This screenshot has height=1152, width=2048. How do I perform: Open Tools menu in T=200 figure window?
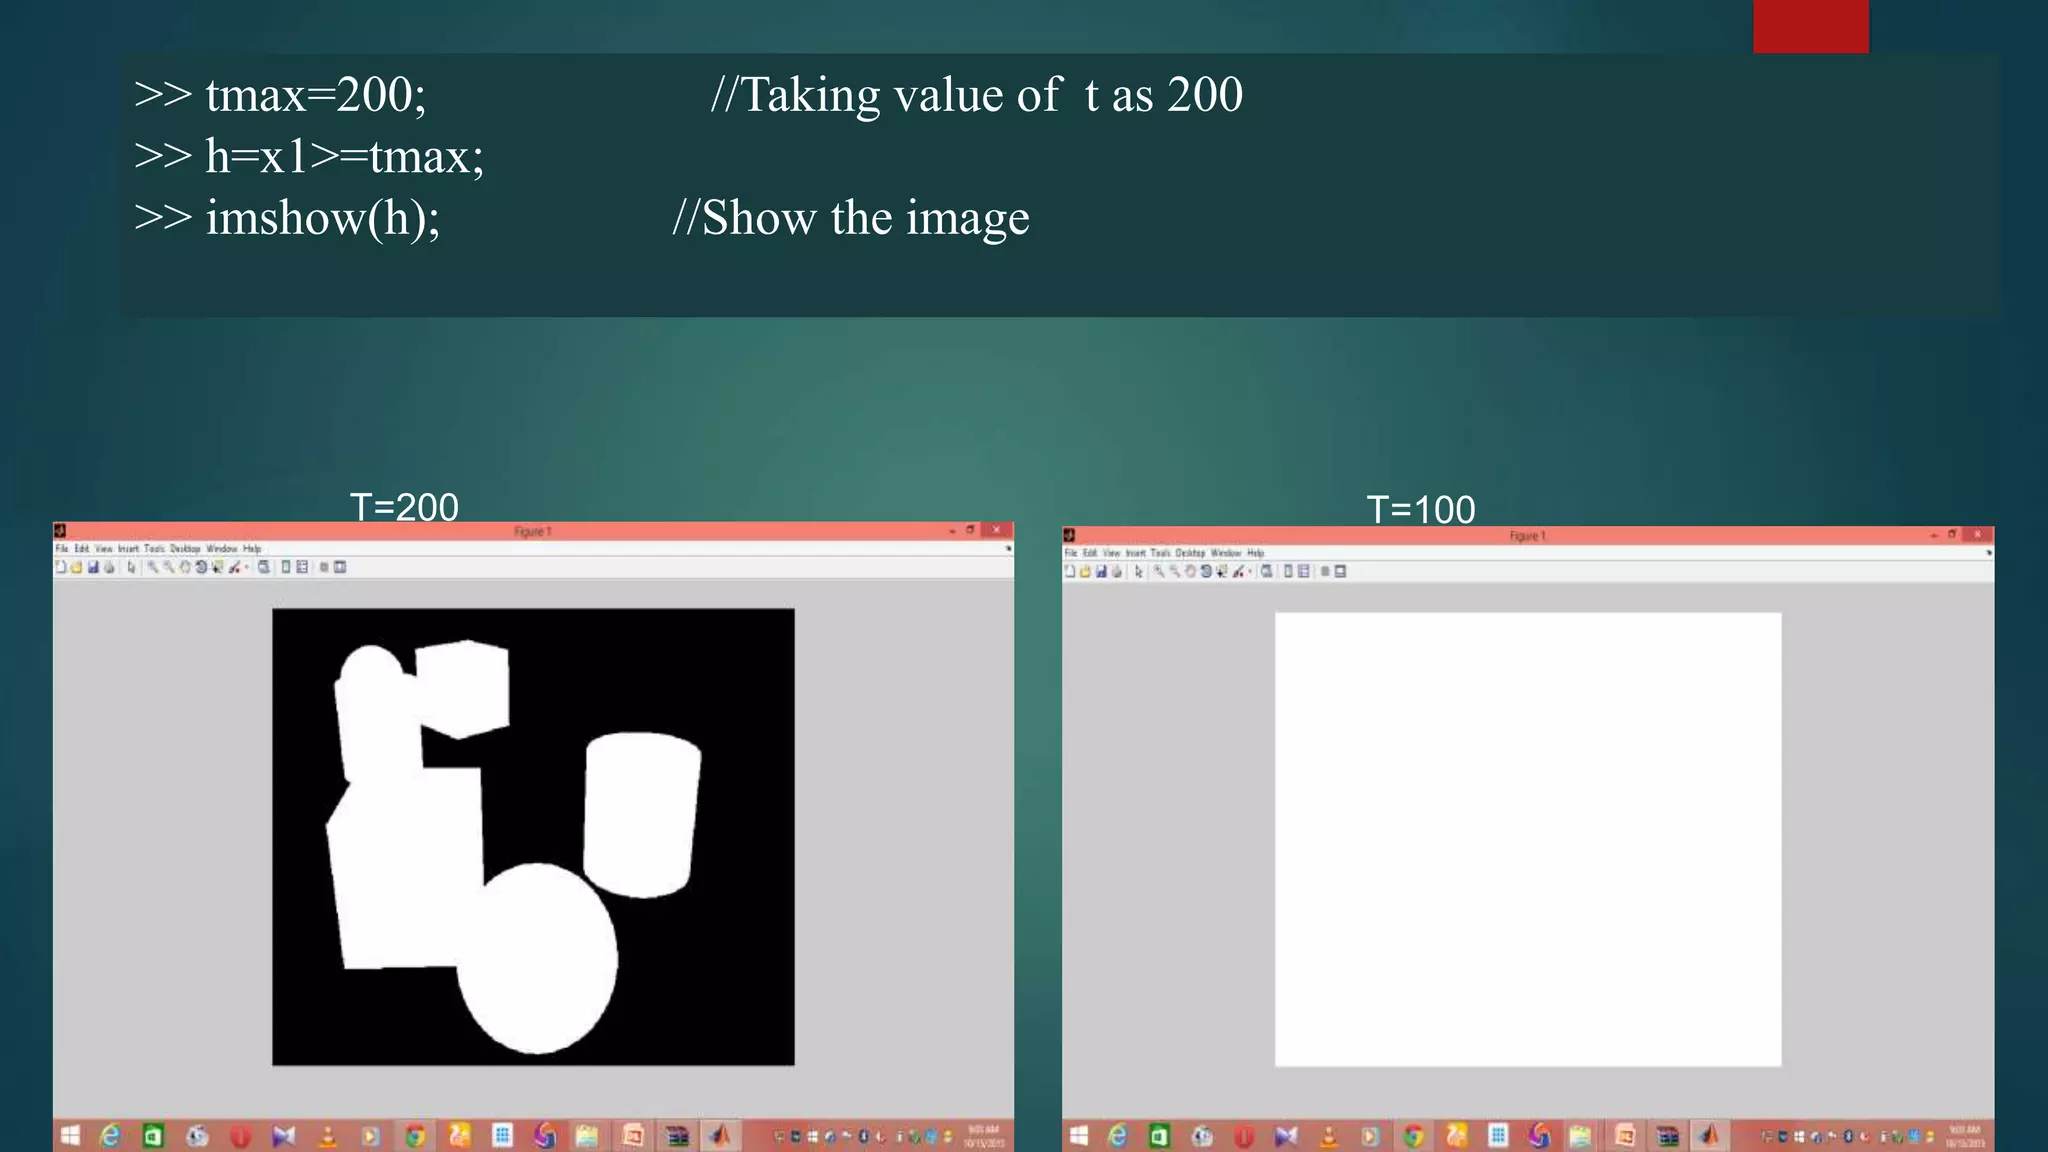[x=154, y=548]
